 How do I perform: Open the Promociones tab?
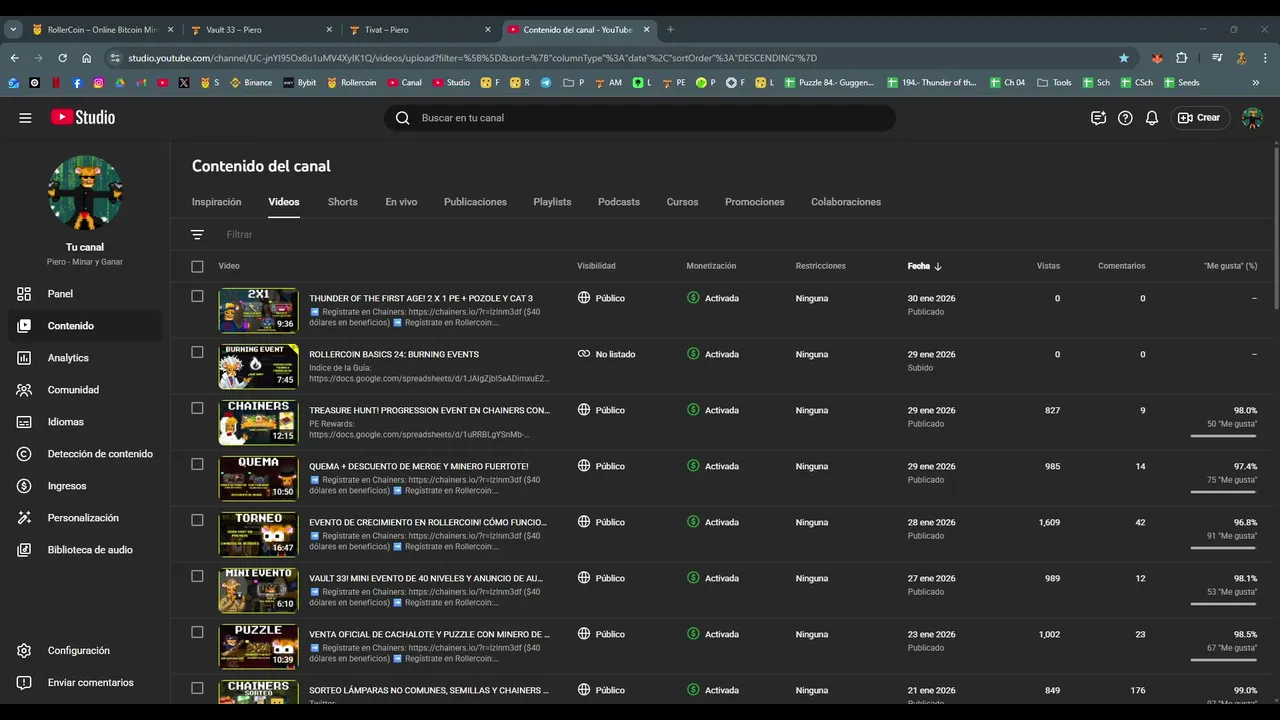pos(755,202)
